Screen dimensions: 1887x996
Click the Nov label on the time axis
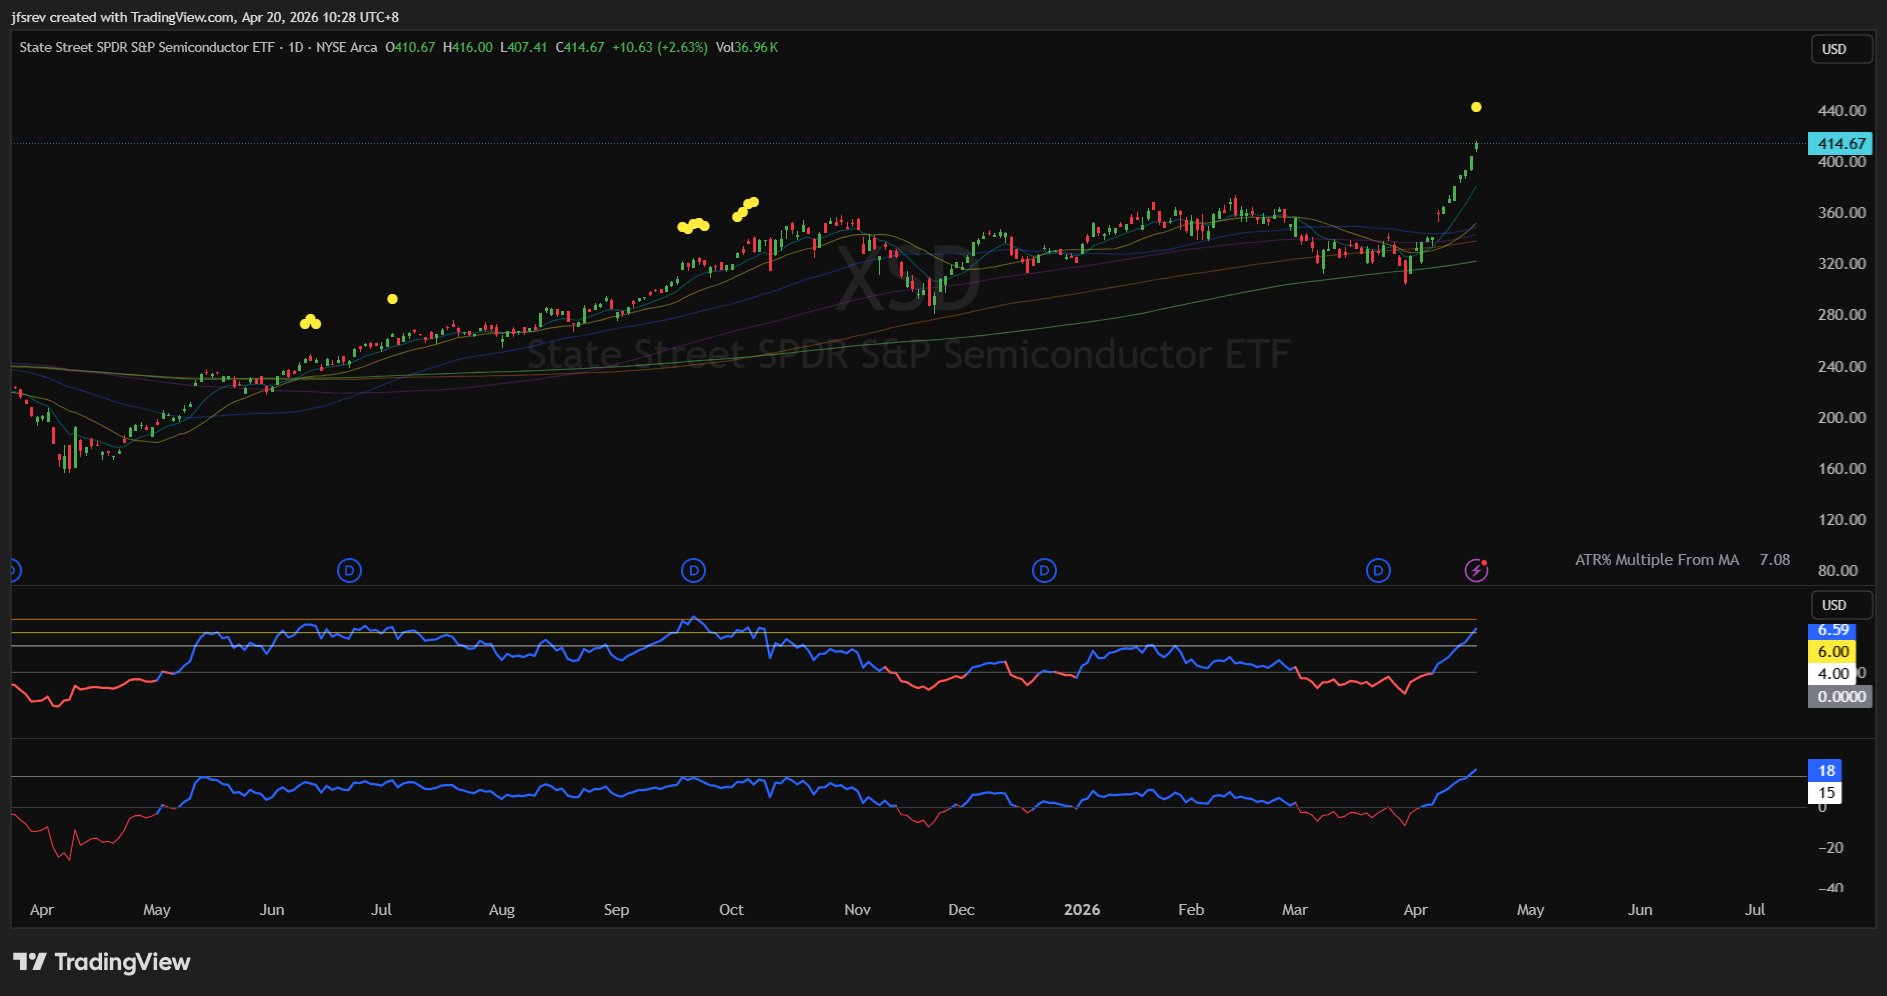click(x=857, y=910)
